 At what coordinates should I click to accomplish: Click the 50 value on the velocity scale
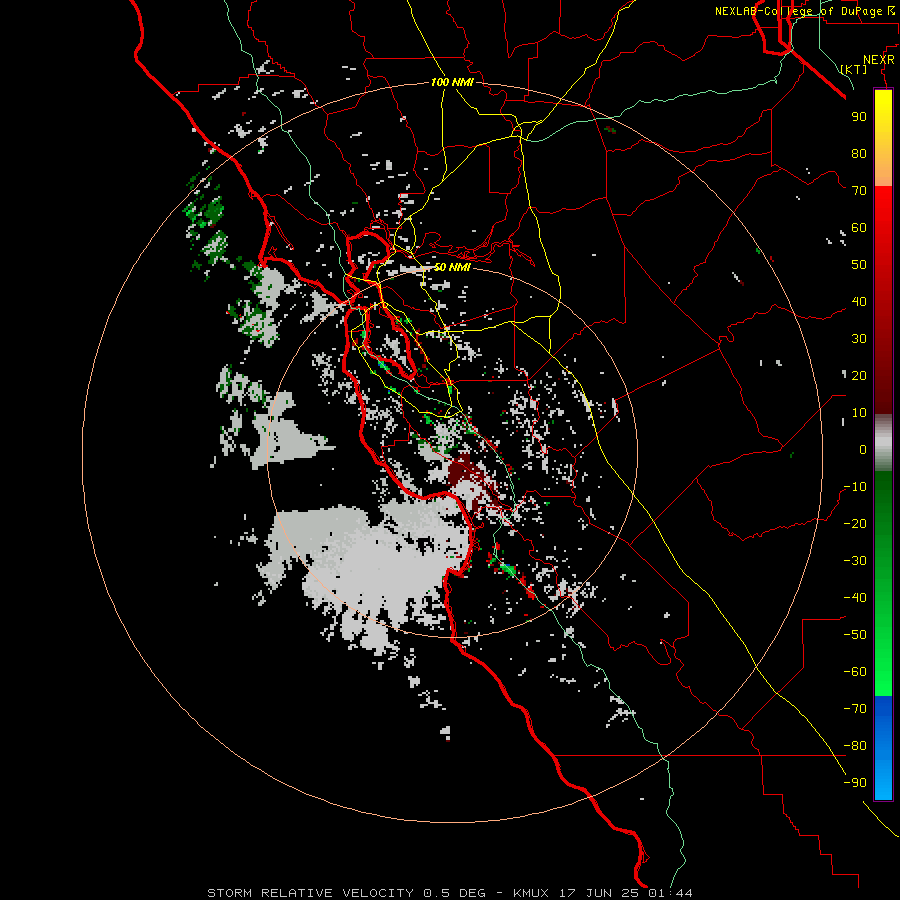(x=859, y=265)
